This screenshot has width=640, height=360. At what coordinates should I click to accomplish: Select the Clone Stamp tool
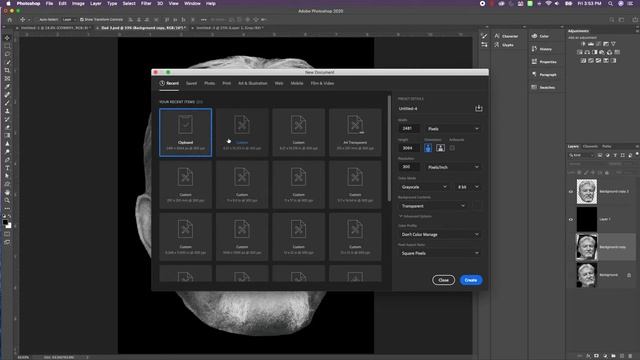(7, 111)
